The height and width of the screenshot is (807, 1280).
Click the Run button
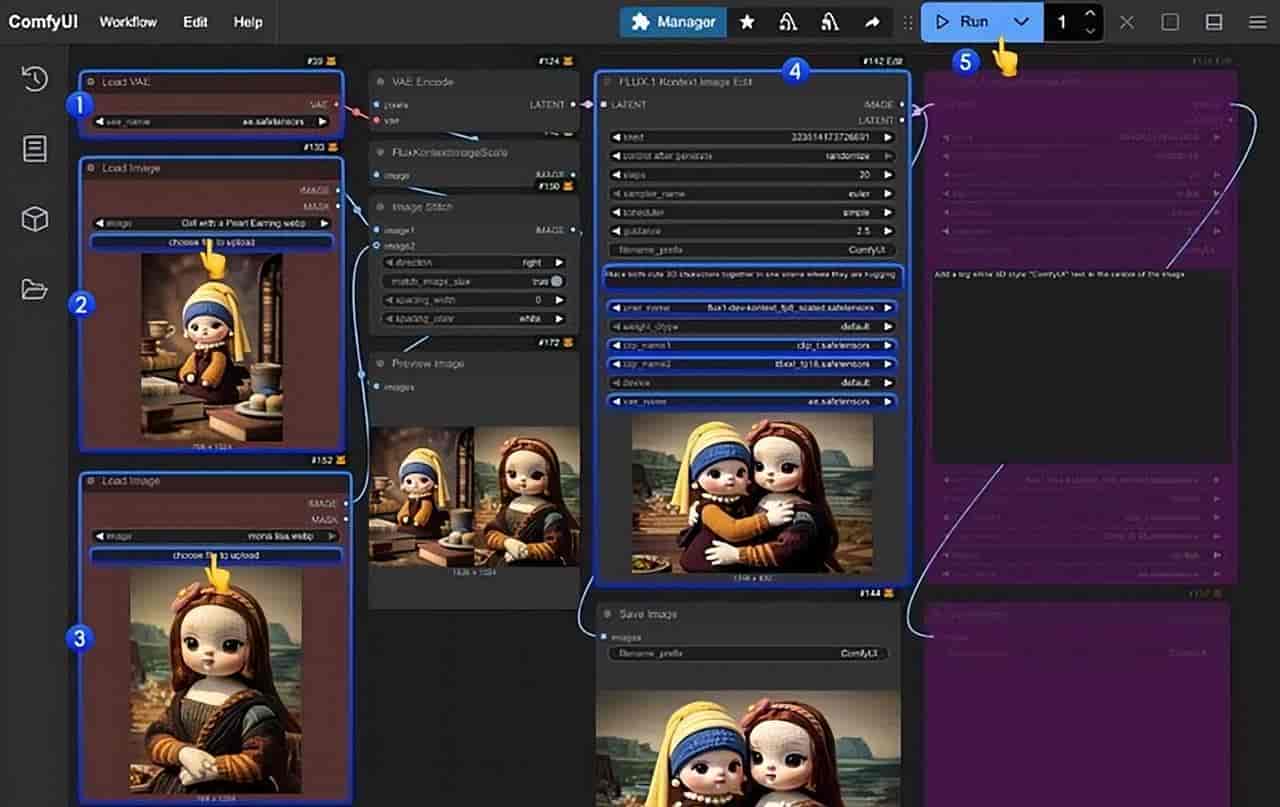point(963,22)
